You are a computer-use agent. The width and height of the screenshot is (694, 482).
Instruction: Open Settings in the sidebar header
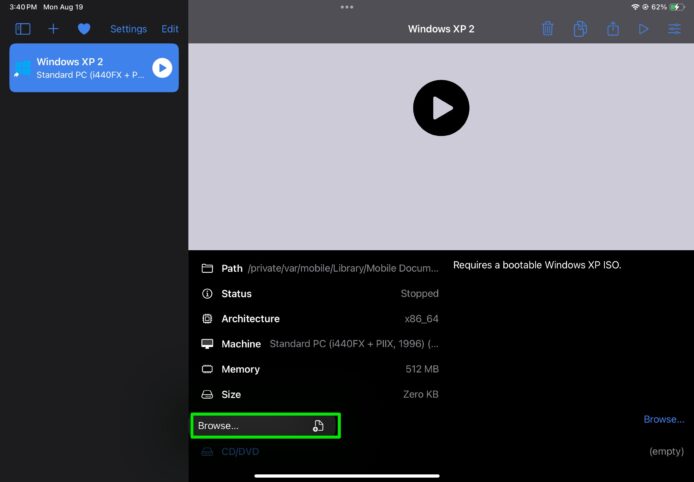128,29
